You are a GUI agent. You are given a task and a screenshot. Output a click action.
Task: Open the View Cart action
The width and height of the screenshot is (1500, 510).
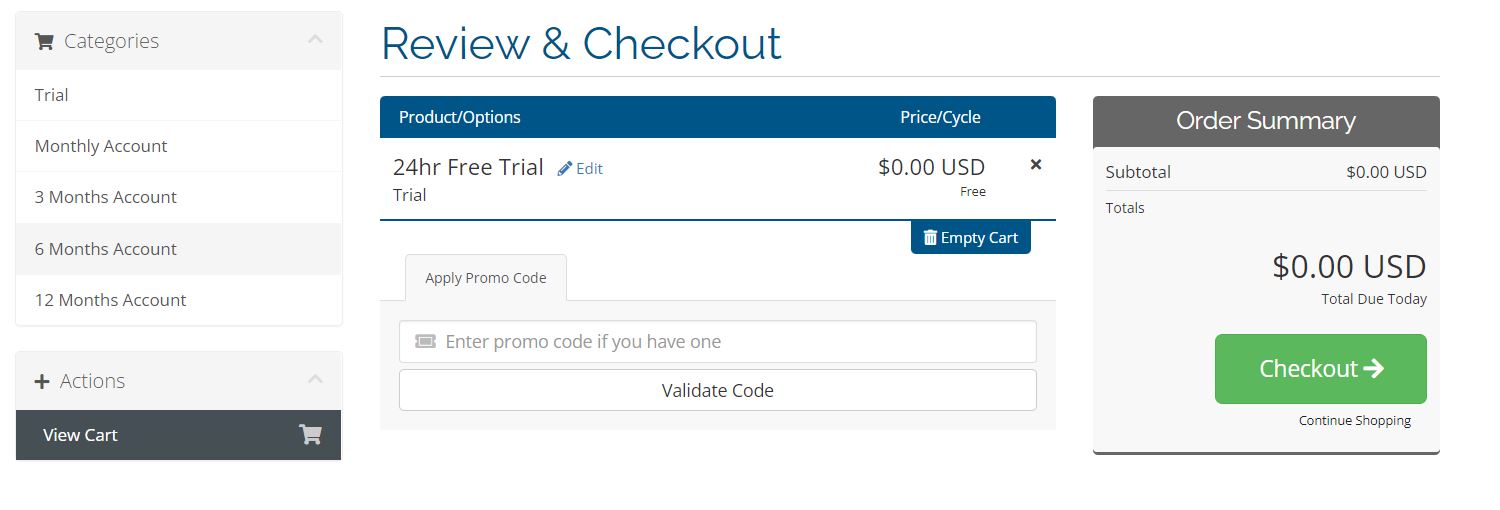tap(80, 435)
